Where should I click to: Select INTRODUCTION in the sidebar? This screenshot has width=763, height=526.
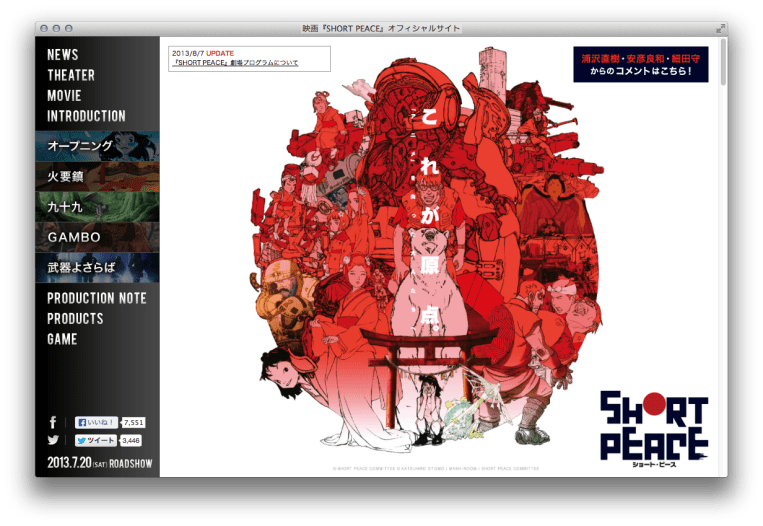[86, 116]
